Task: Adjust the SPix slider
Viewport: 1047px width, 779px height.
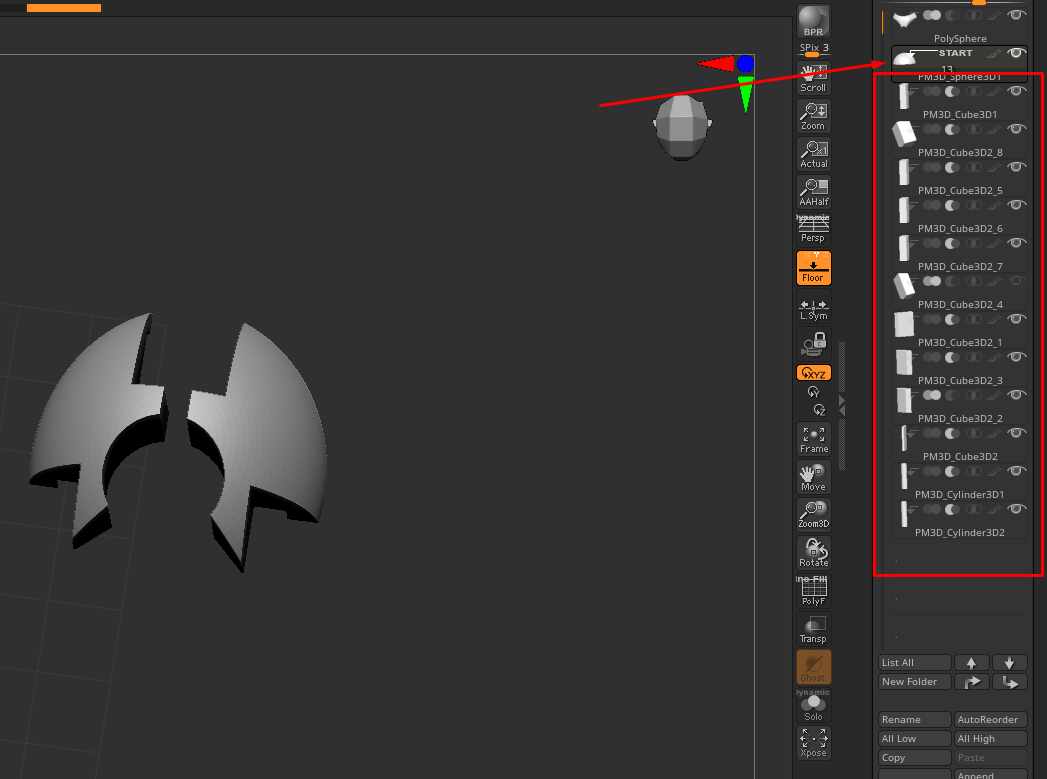Action: tap(813, 50)
